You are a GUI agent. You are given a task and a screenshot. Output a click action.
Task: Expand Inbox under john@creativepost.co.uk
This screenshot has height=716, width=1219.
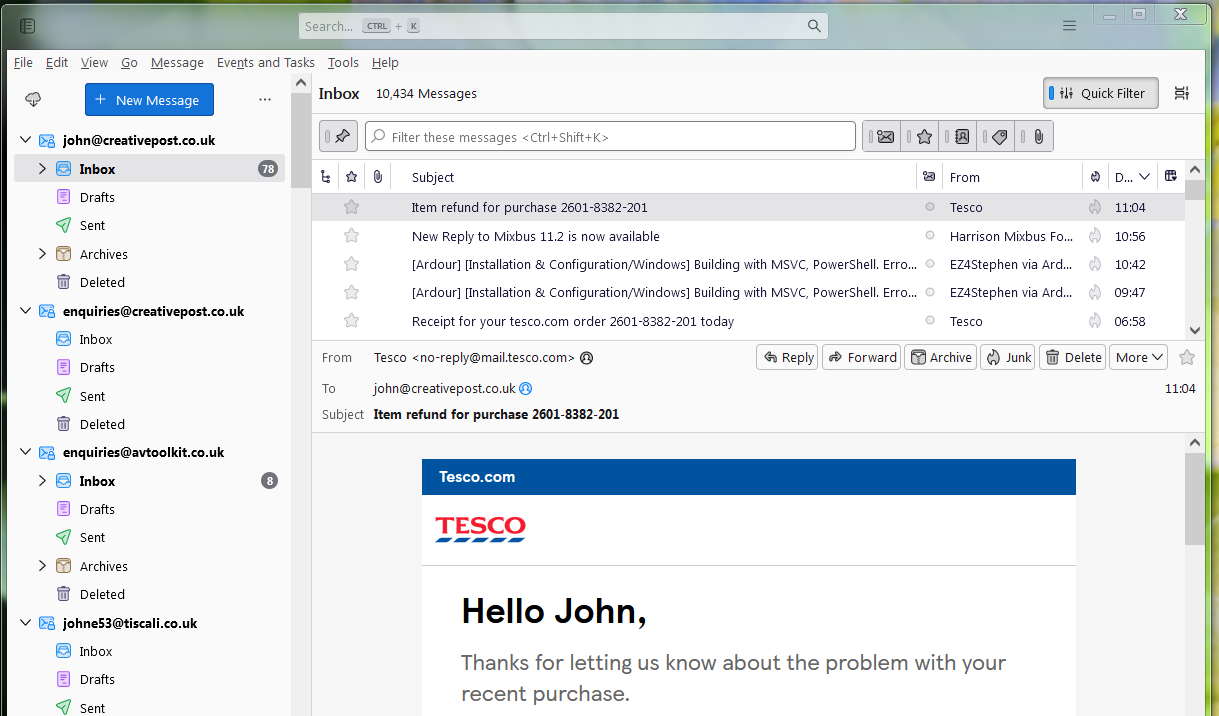point(42,169)
